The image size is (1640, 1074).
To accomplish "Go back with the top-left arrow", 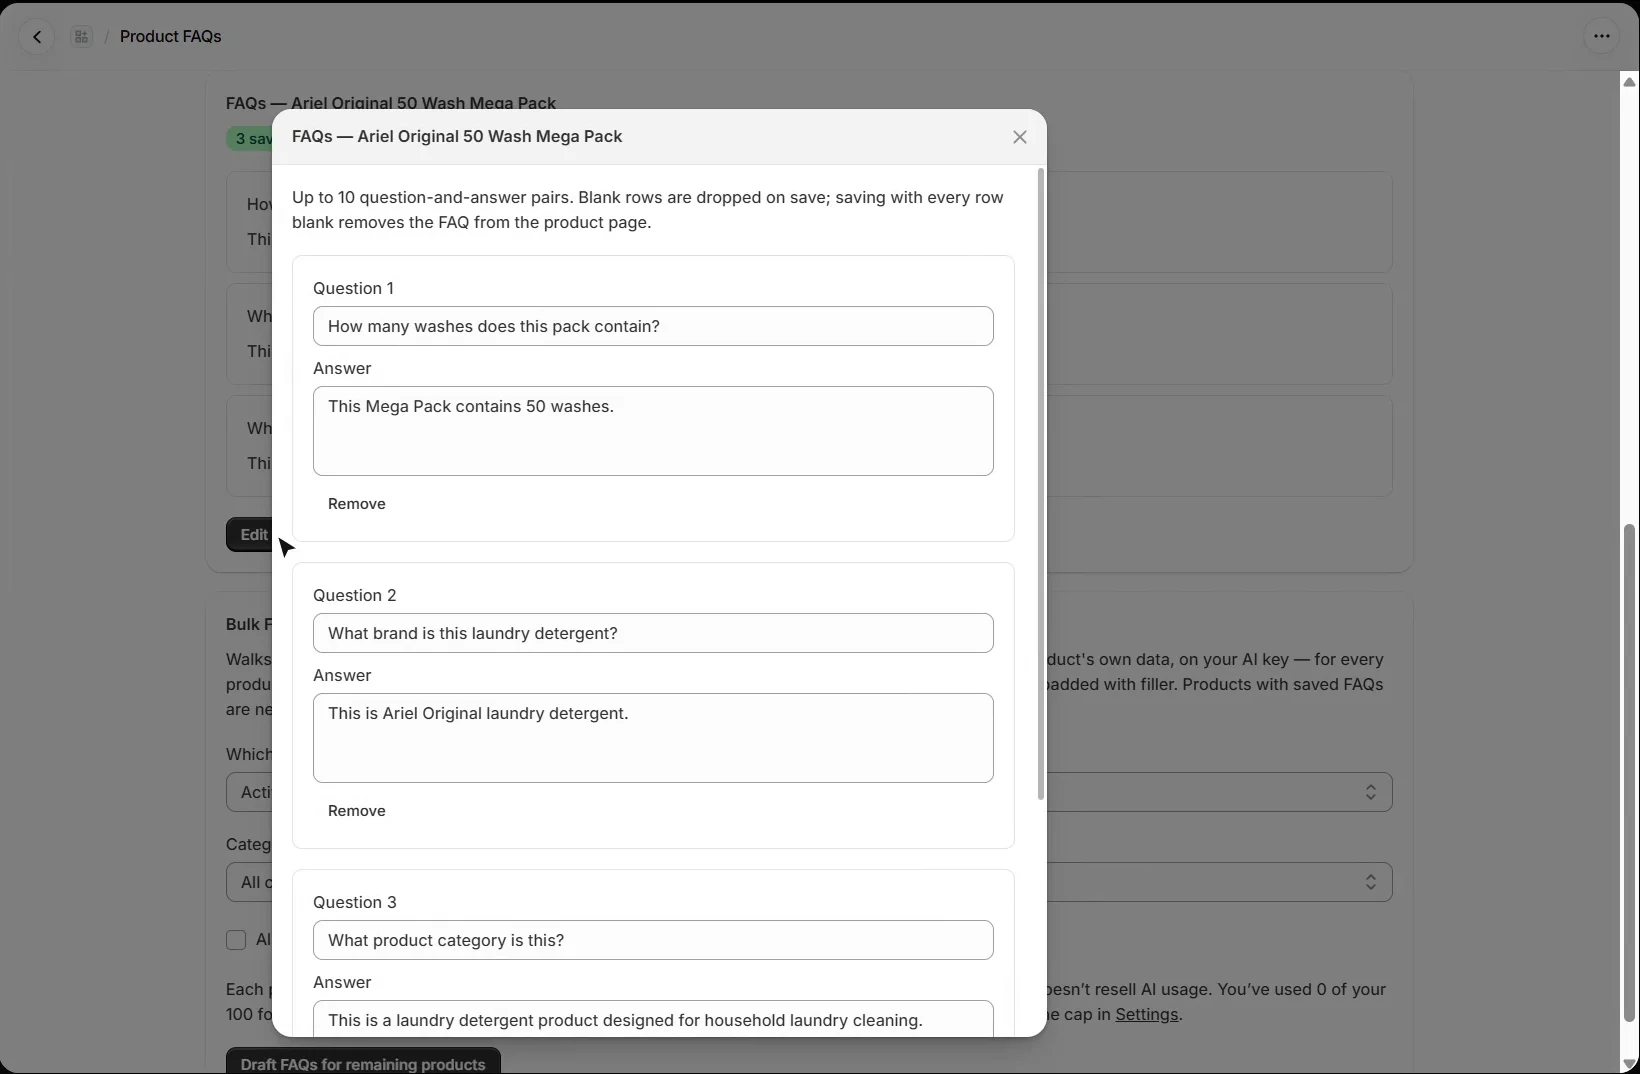I will coord(37,37).
